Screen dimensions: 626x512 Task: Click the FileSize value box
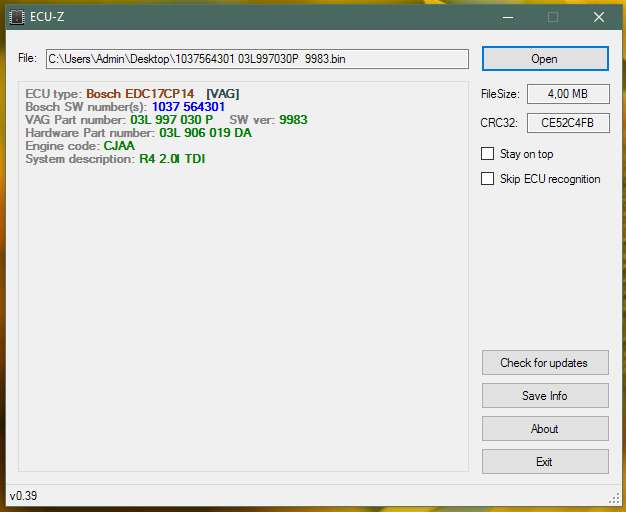(x=568, y=94)
